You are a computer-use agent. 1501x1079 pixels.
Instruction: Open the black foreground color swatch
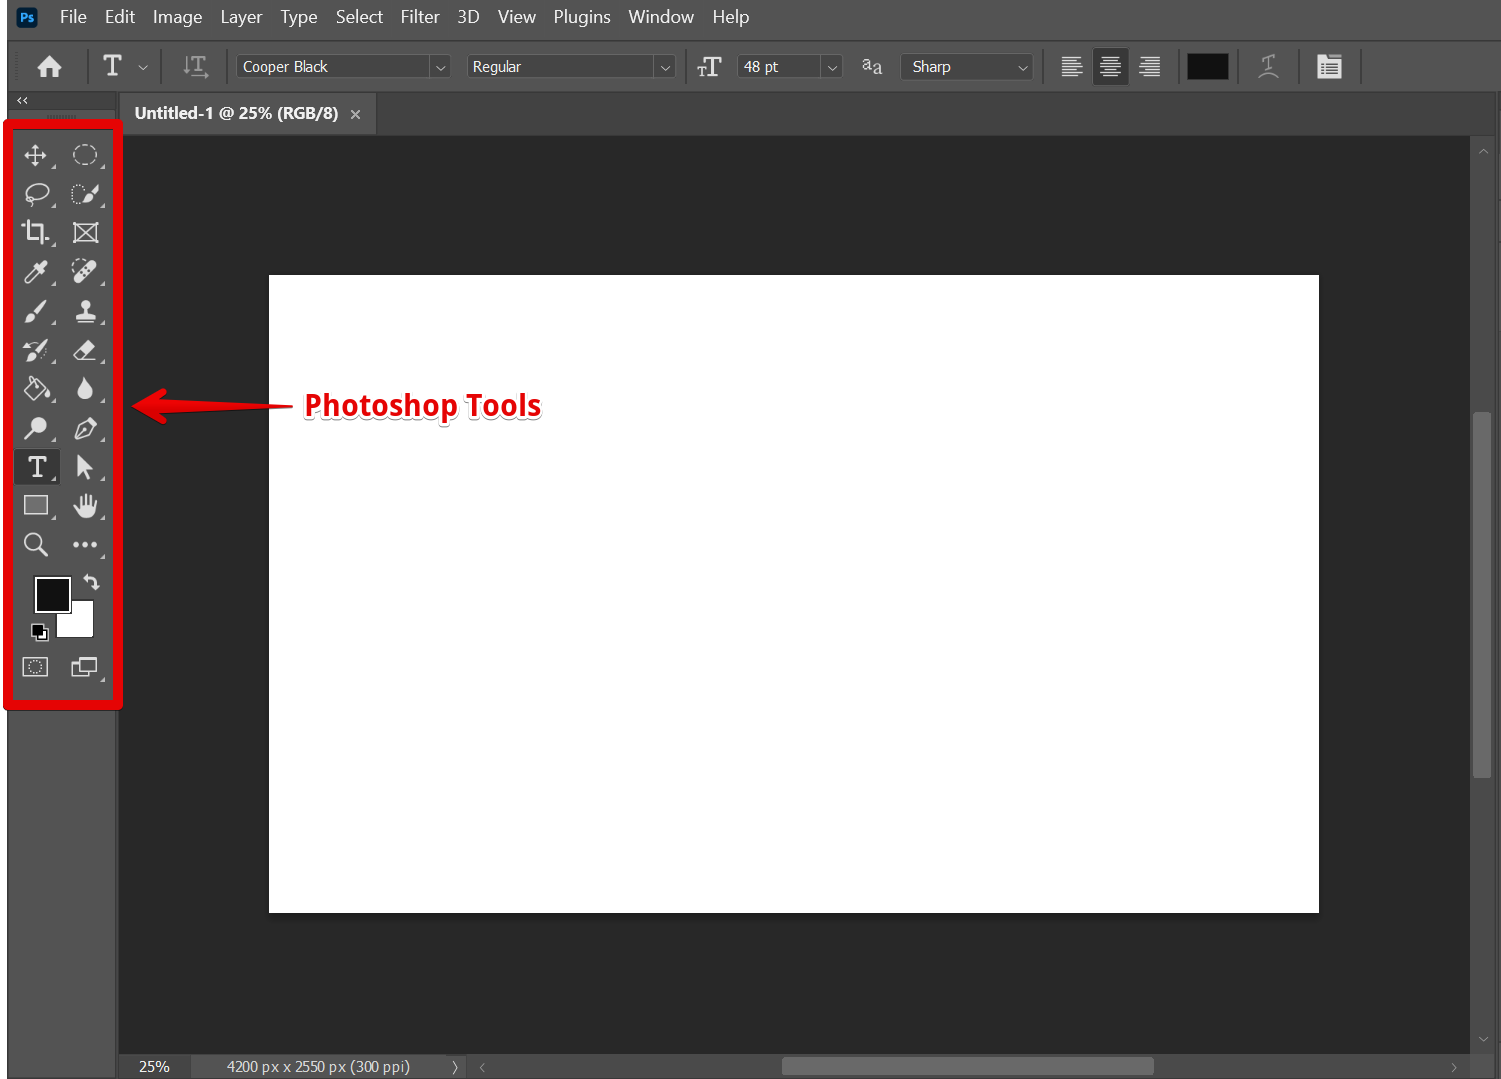click(50, 593)
